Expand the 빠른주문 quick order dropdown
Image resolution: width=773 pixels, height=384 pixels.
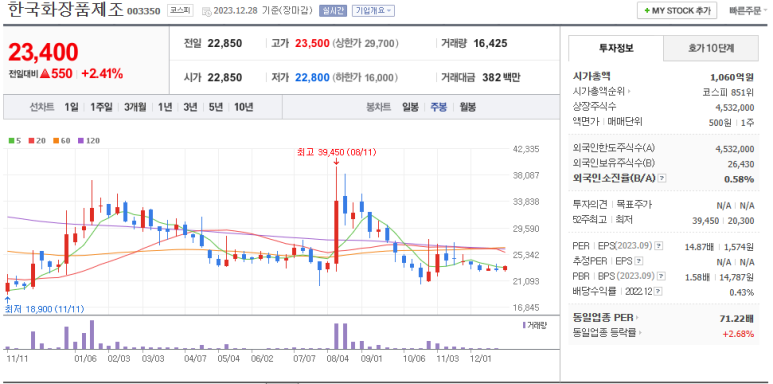747,10
